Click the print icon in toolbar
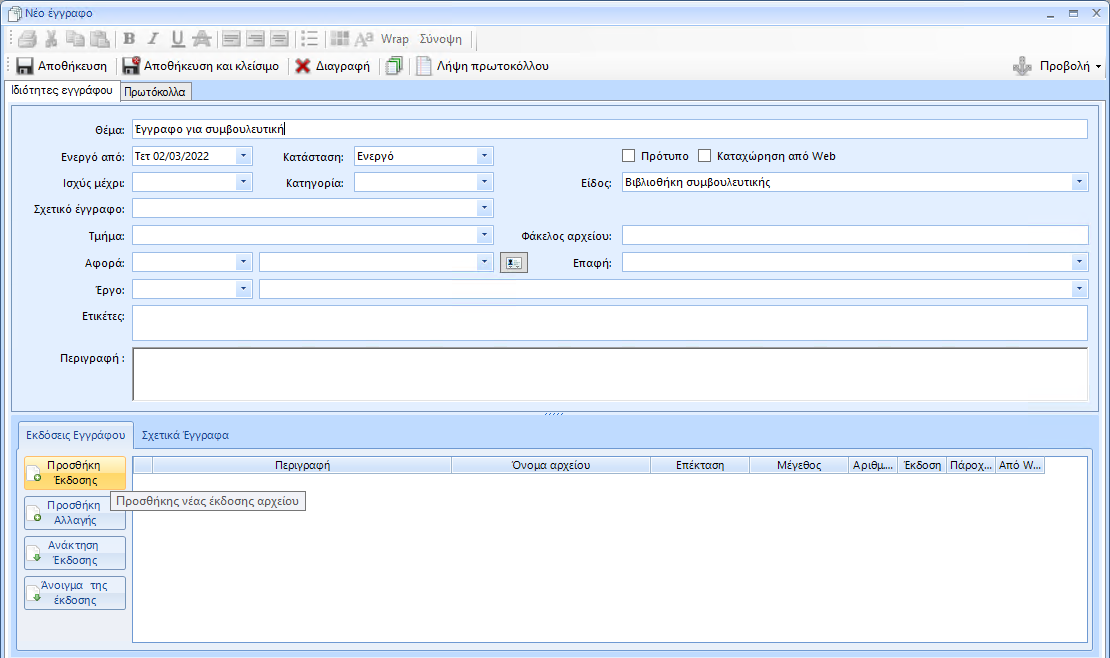This screenshot has width=1110, height=658. click(27, 39)
